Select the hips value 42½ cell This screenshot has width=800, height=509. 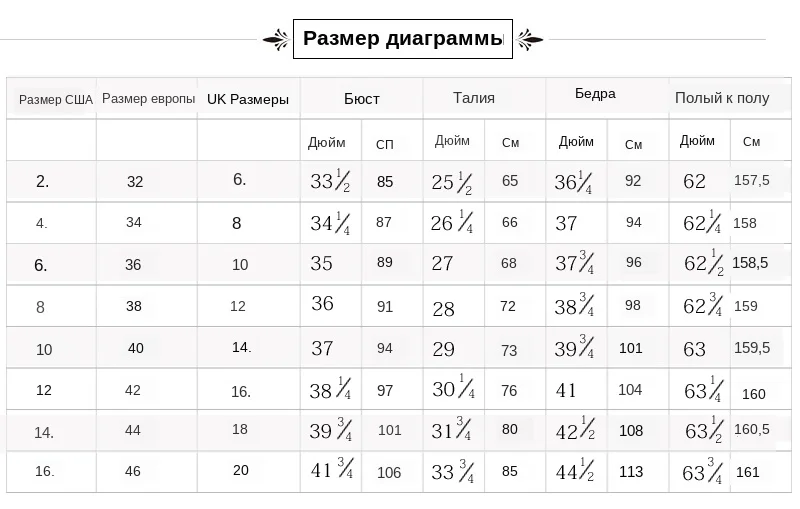575,430
